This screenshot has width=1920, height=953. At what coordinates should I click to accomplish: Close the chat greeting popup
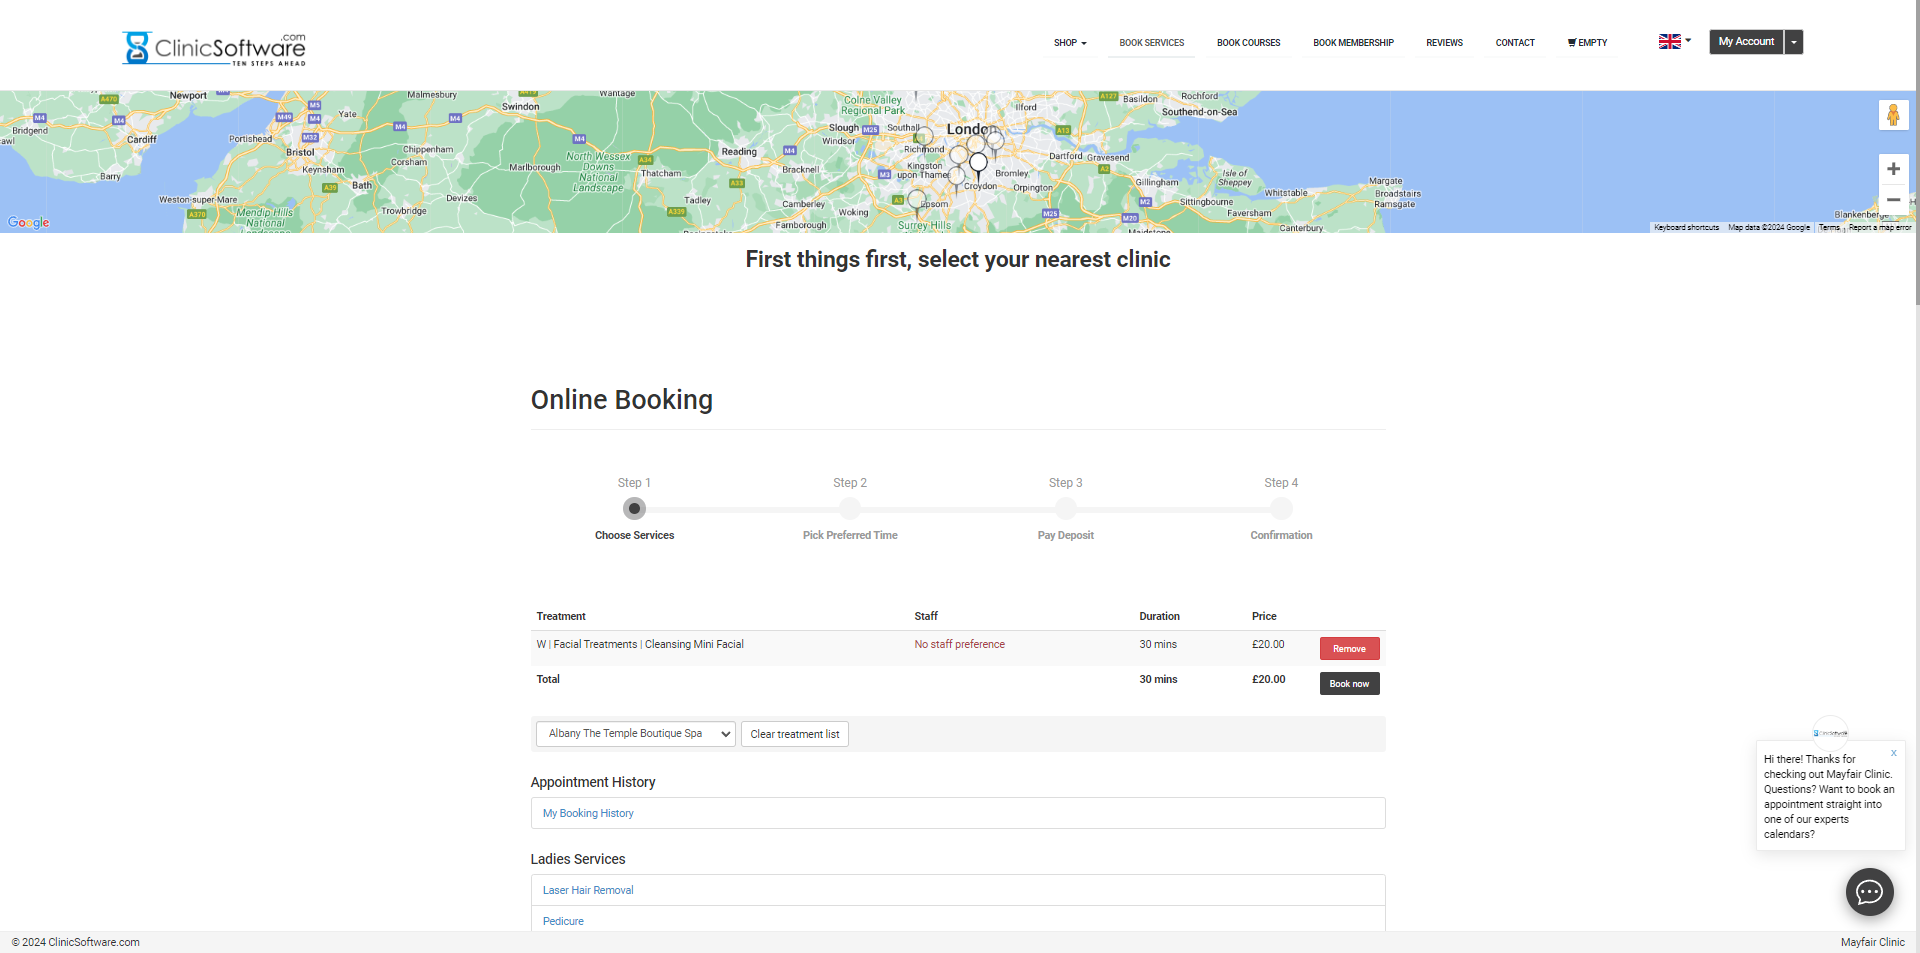[x=1893, y=753]
